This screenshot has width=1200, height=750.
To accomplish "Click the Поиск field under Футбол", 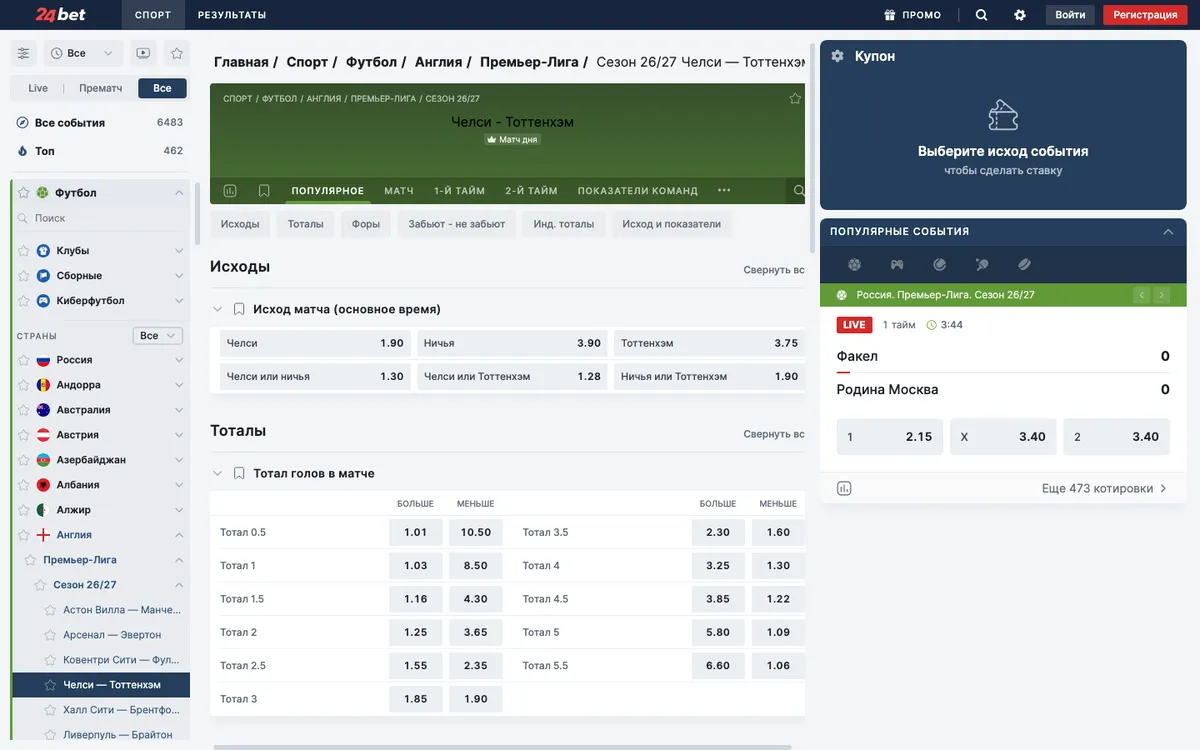I will click(x=100, y=218).
